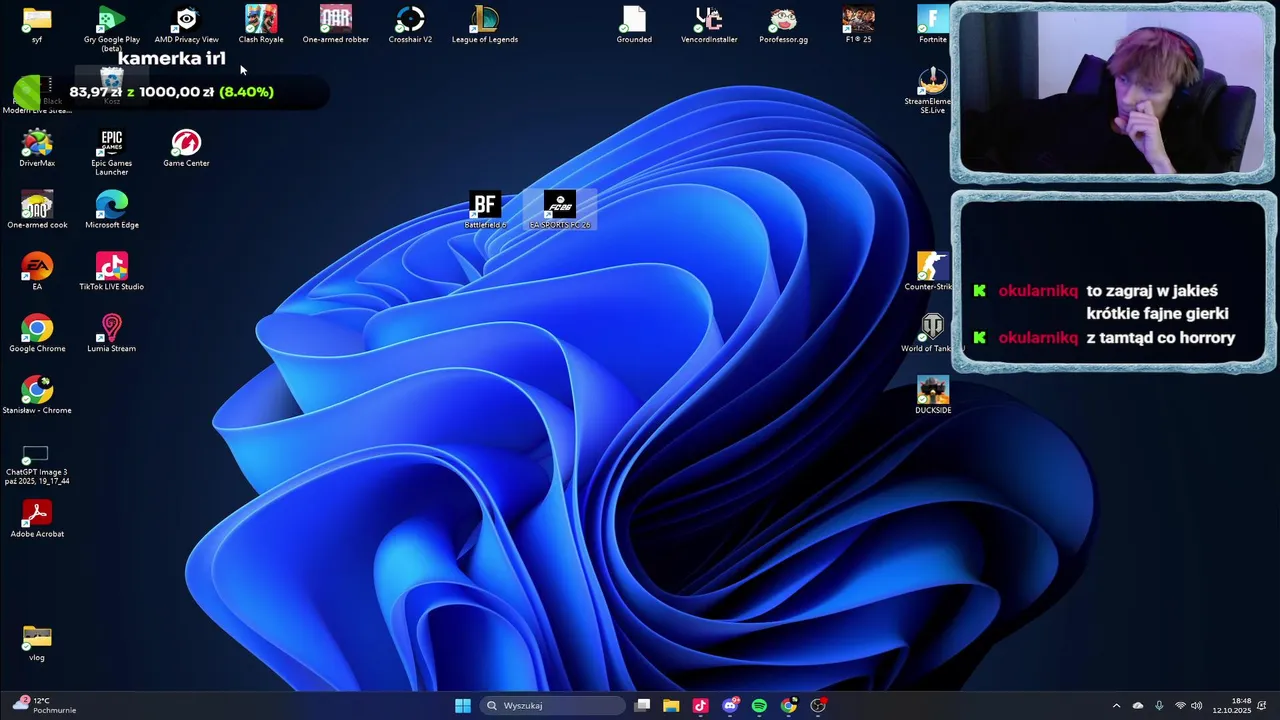Open the Wi-Fi network tray icon

click(x=1180, y=706)
